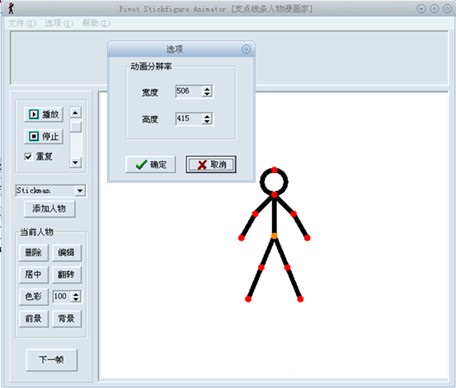Click the red handle on top of stickman's head
This screenshot has width=456, height=388.
coord(274,170)
